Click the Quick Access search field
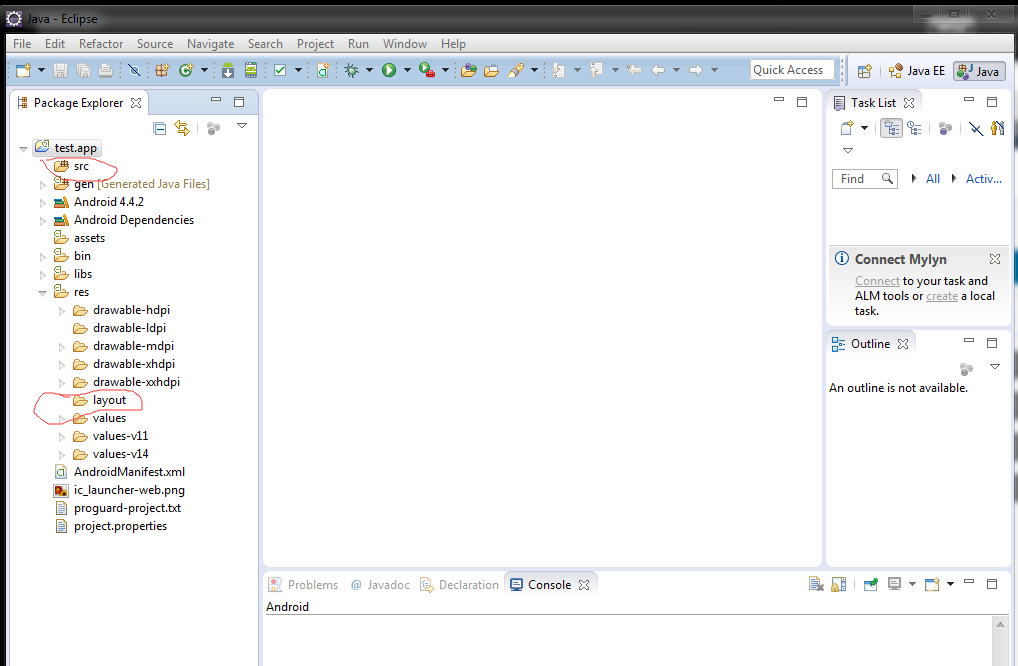The height and width of the screenshot is (666, 1018). point(792,70)
